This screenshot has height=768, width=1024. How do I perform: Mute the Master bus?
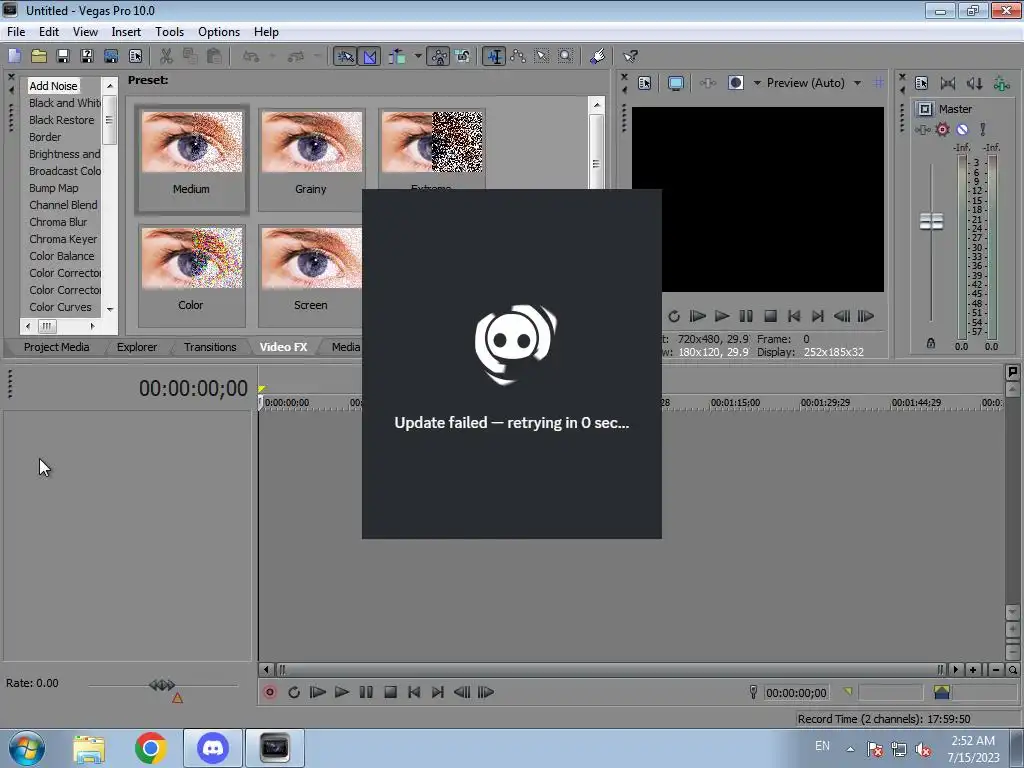pos(962,129)
